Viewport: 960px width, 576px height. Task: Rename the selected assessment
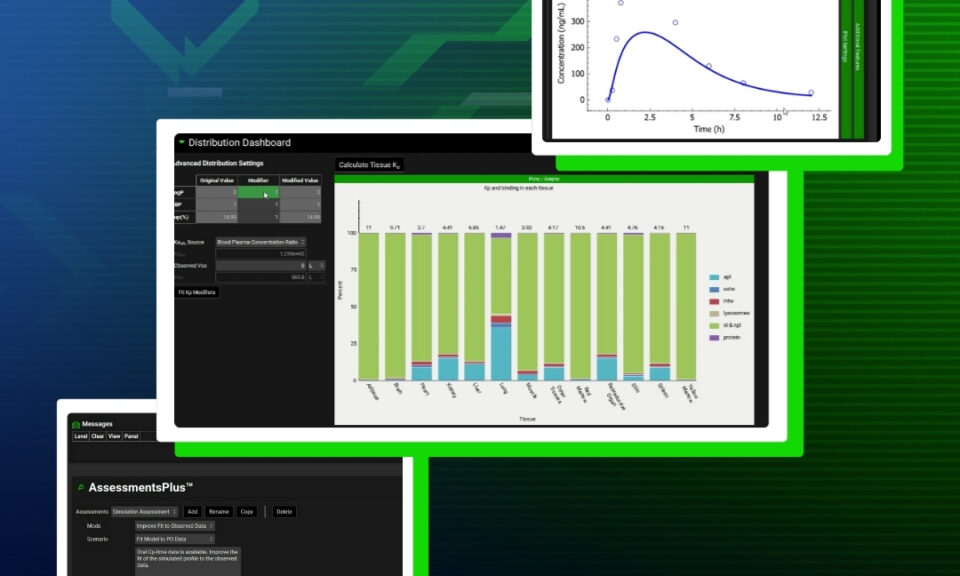(x=219, y=511)
